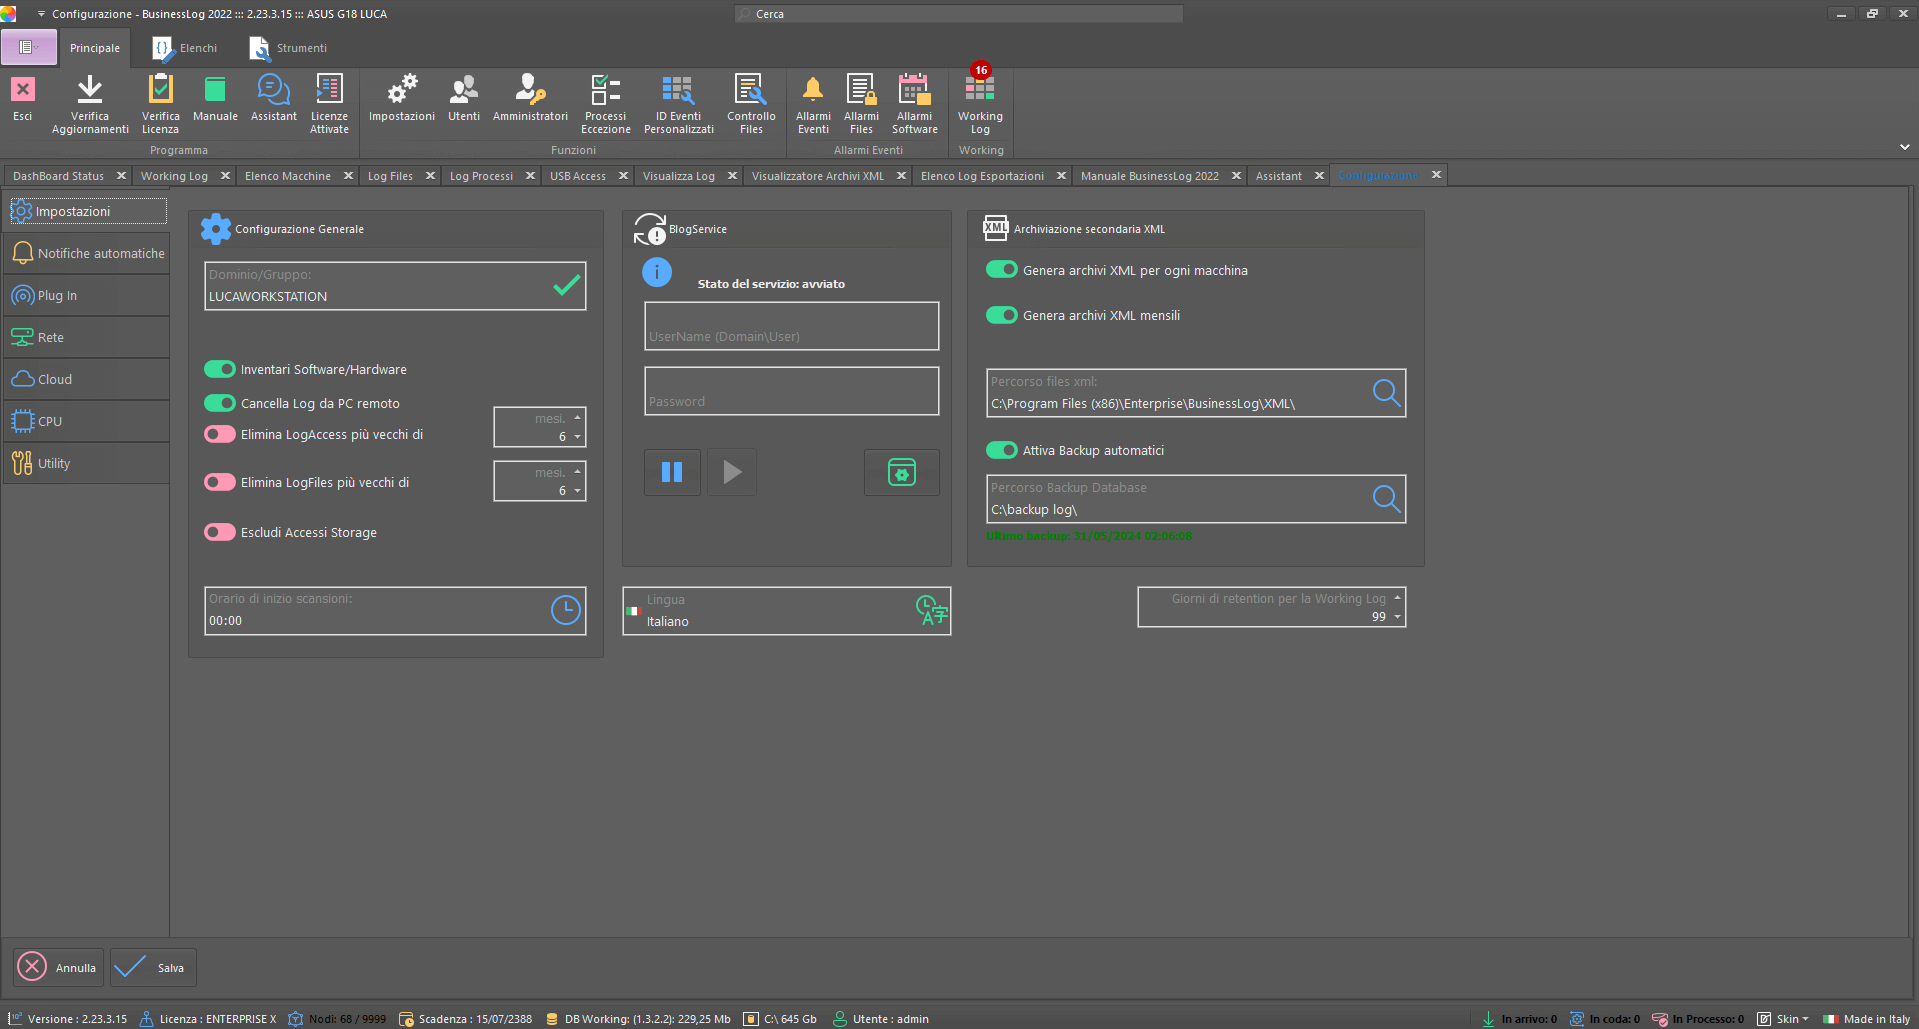This screenshot has width=1919, height=1029.
Task: Open quick access title bar dropdown arrow
Action: [41, 14]
